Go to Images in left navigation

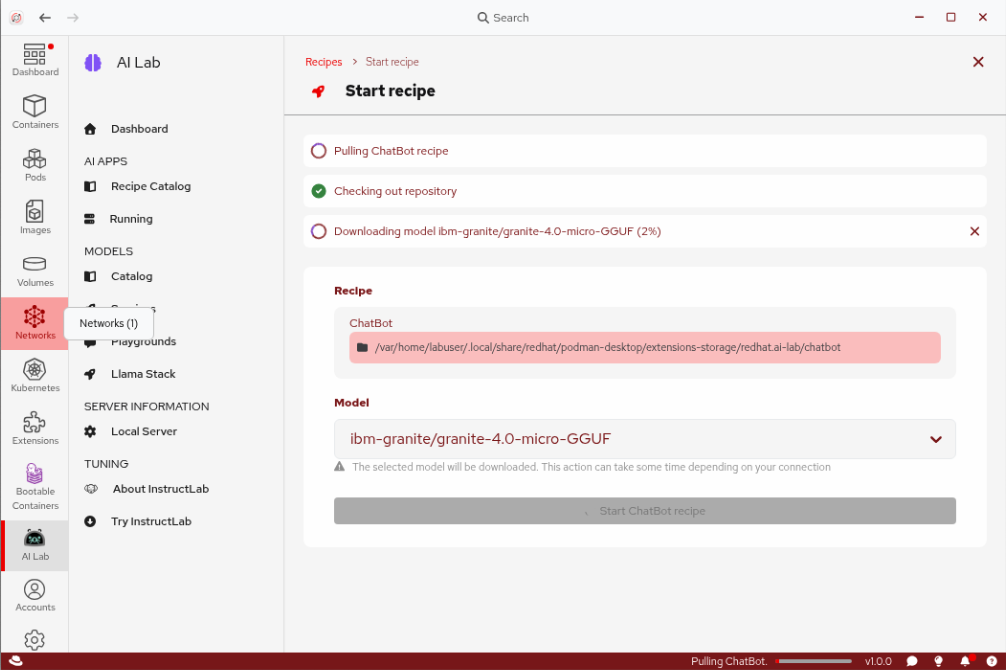[35, 217]
